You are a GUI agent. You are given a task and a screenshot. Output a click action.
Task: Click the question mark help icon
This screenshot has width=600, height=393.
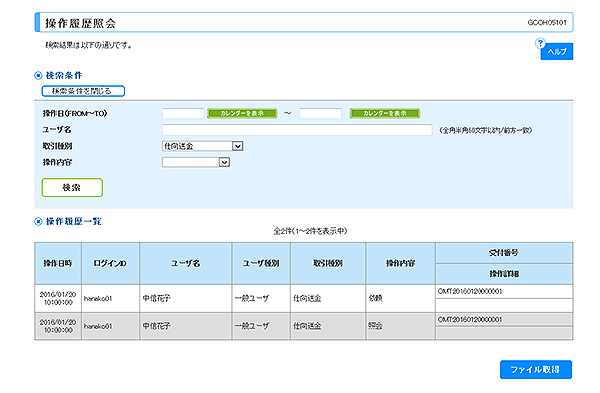click(540, 43)
